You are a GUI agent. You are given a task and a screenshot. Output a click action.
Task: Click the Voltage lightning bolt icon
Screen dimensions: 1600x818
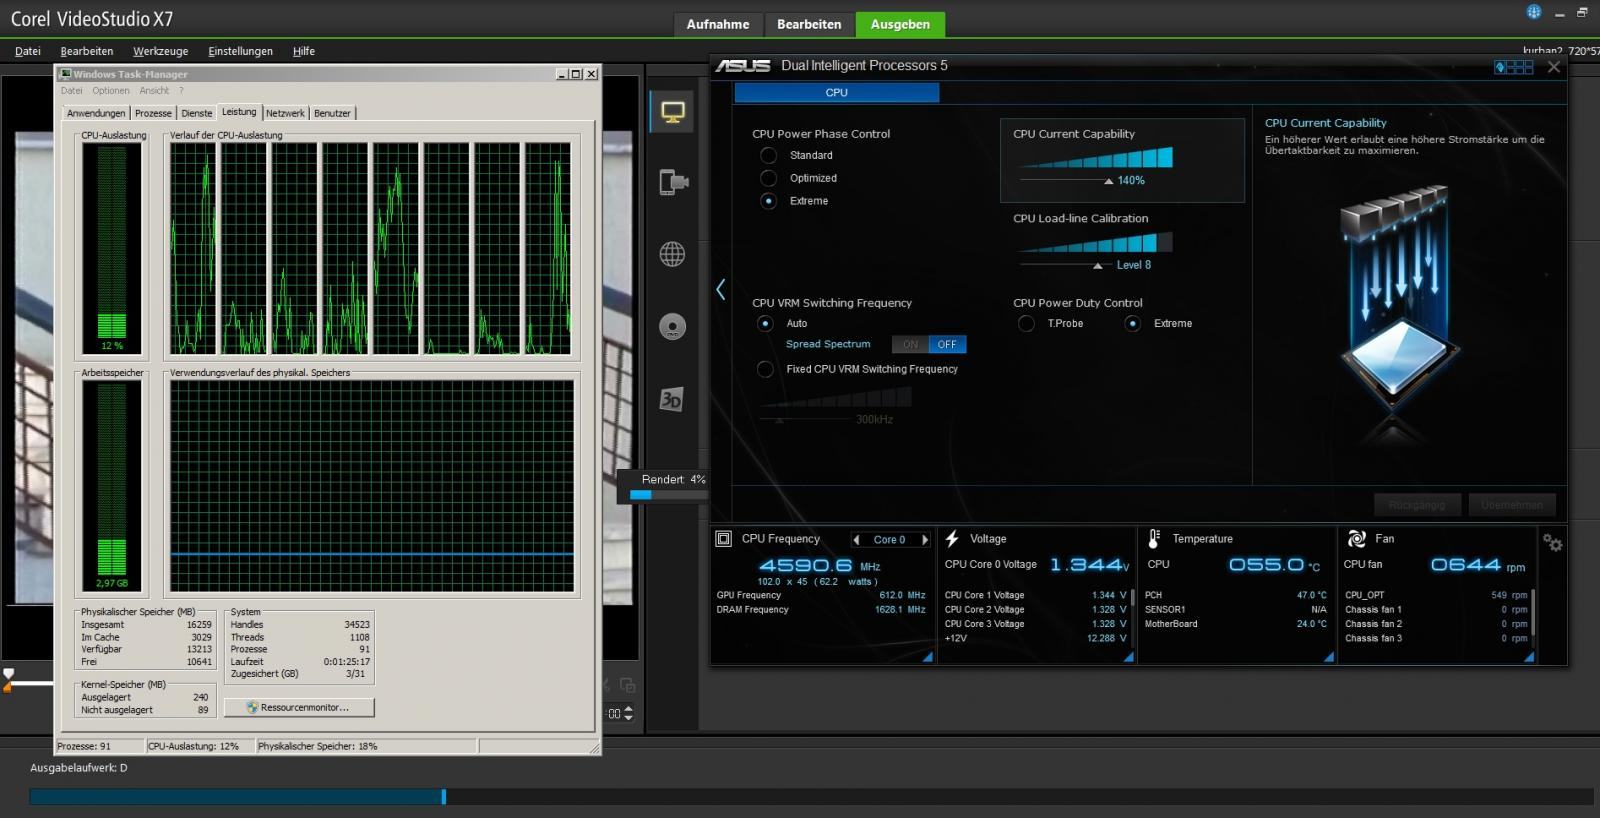click(x=952, y=539)
